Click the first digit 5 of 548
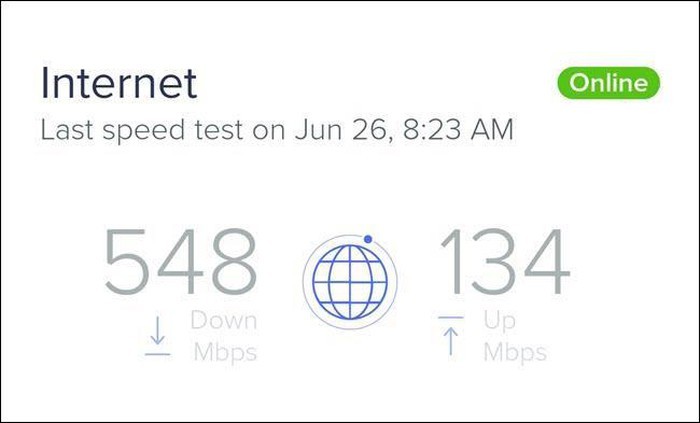Screen dimensions: 700x423 pos(129,264)
